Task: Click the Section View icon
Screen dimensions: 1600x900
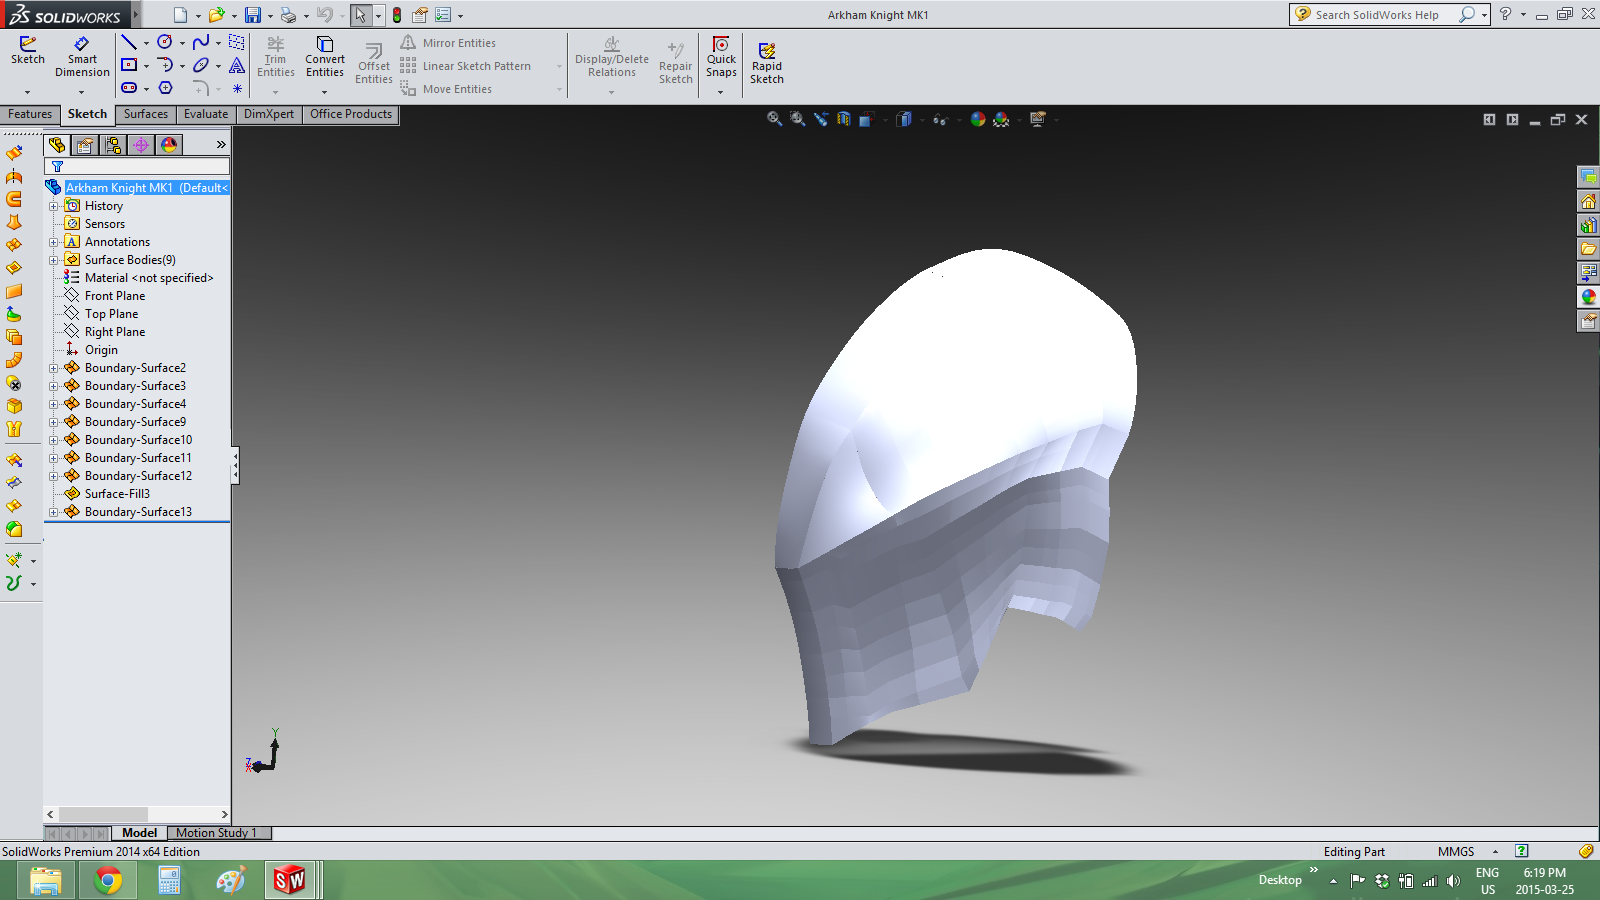Action: click(843, 119)
